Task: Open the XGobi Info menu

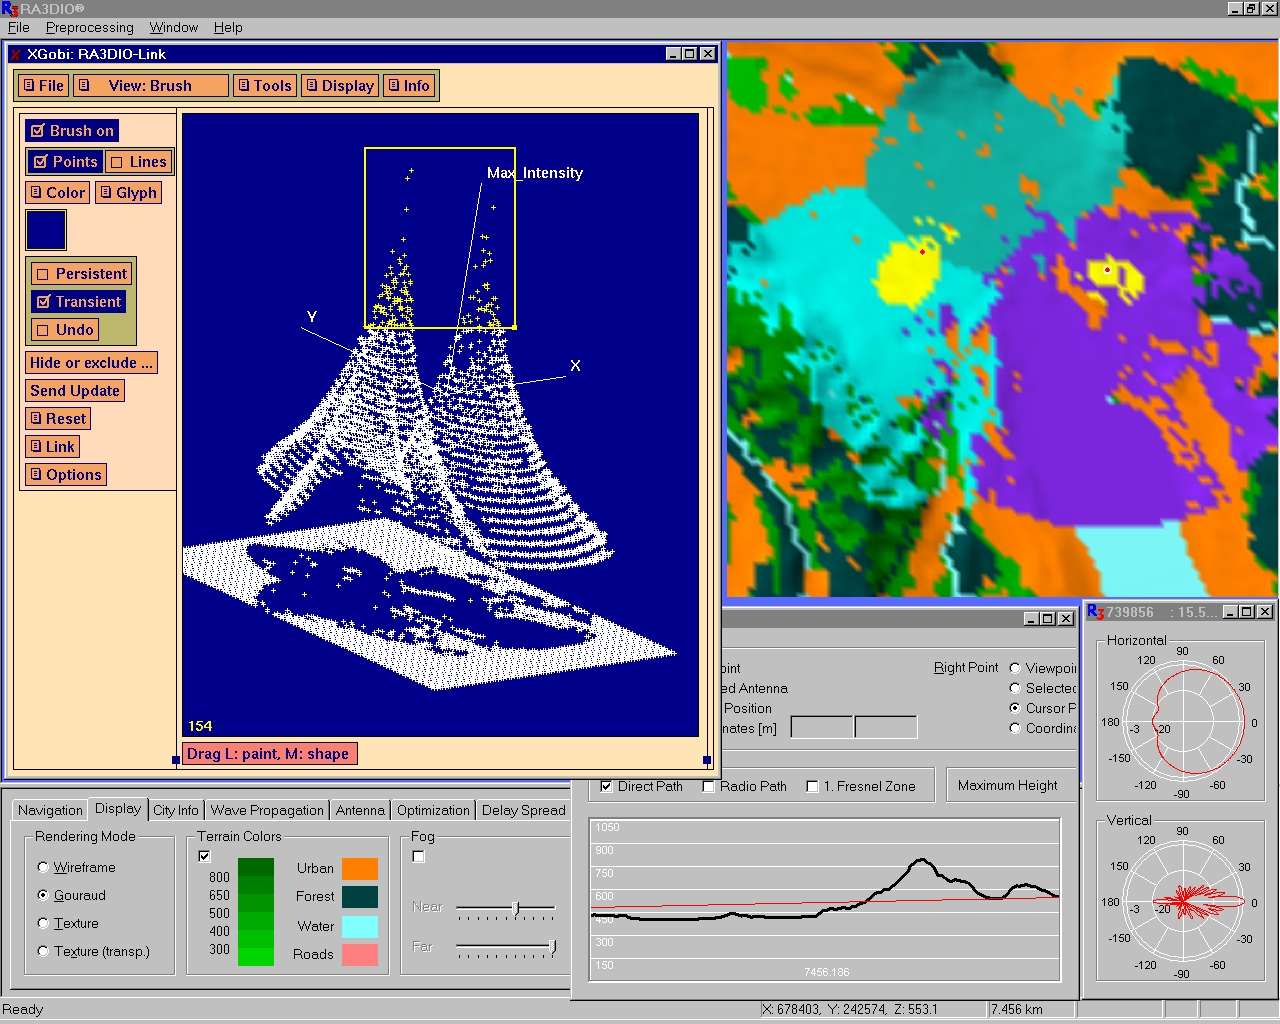Action: (x=409, y=86)
